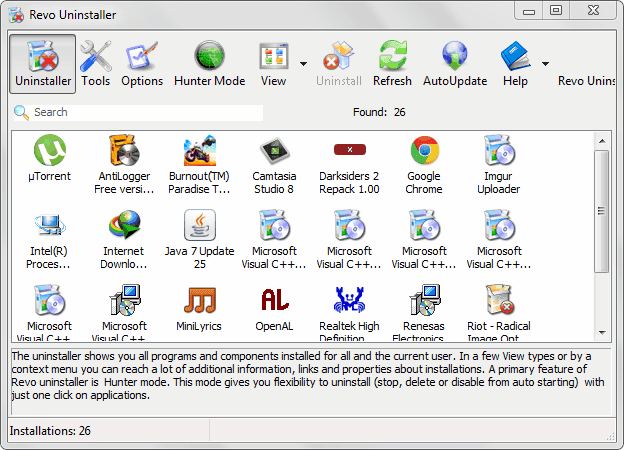Click scroll down arrow of program list

[x=602, y=333]
